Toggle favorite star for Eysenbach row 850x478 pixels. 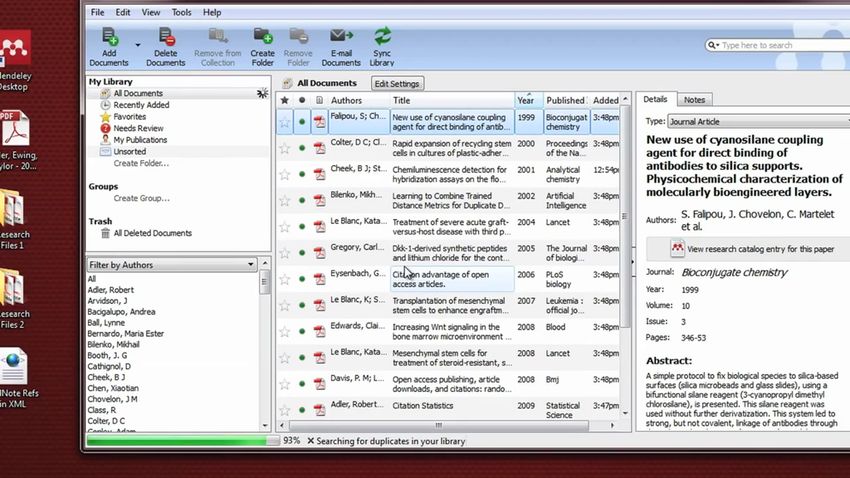pyautogui.click(x=285, y=279)
